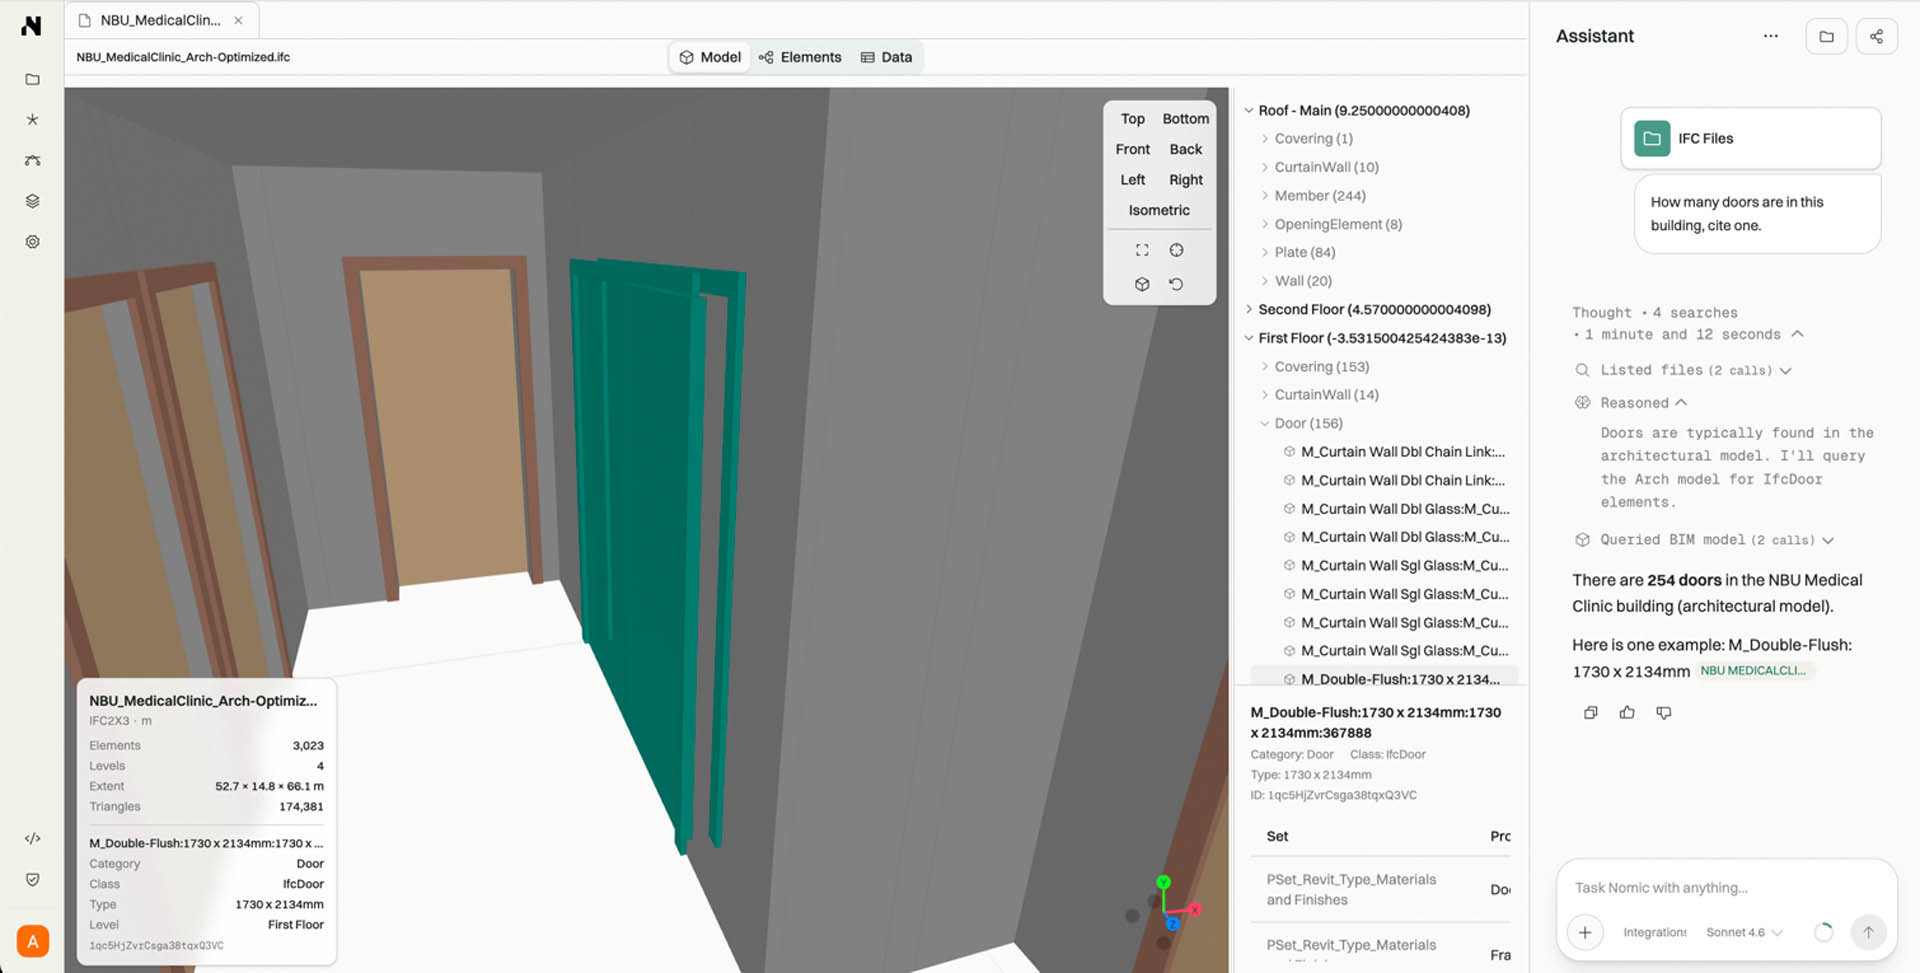Set view to Front
Viewport: 1920px width, 973px height.
tap(1132, 149)
